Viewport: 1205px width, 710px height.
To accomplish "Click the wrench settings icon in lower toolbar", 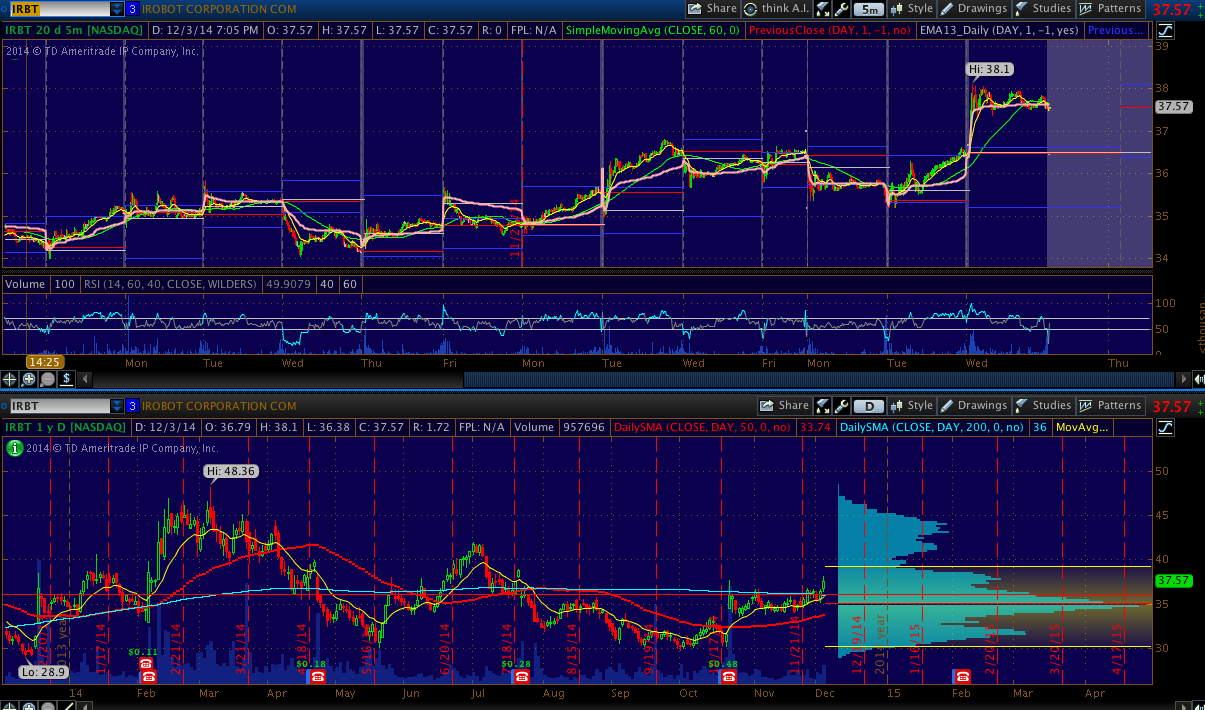I will pyautogui.click(x=842, y=406).
